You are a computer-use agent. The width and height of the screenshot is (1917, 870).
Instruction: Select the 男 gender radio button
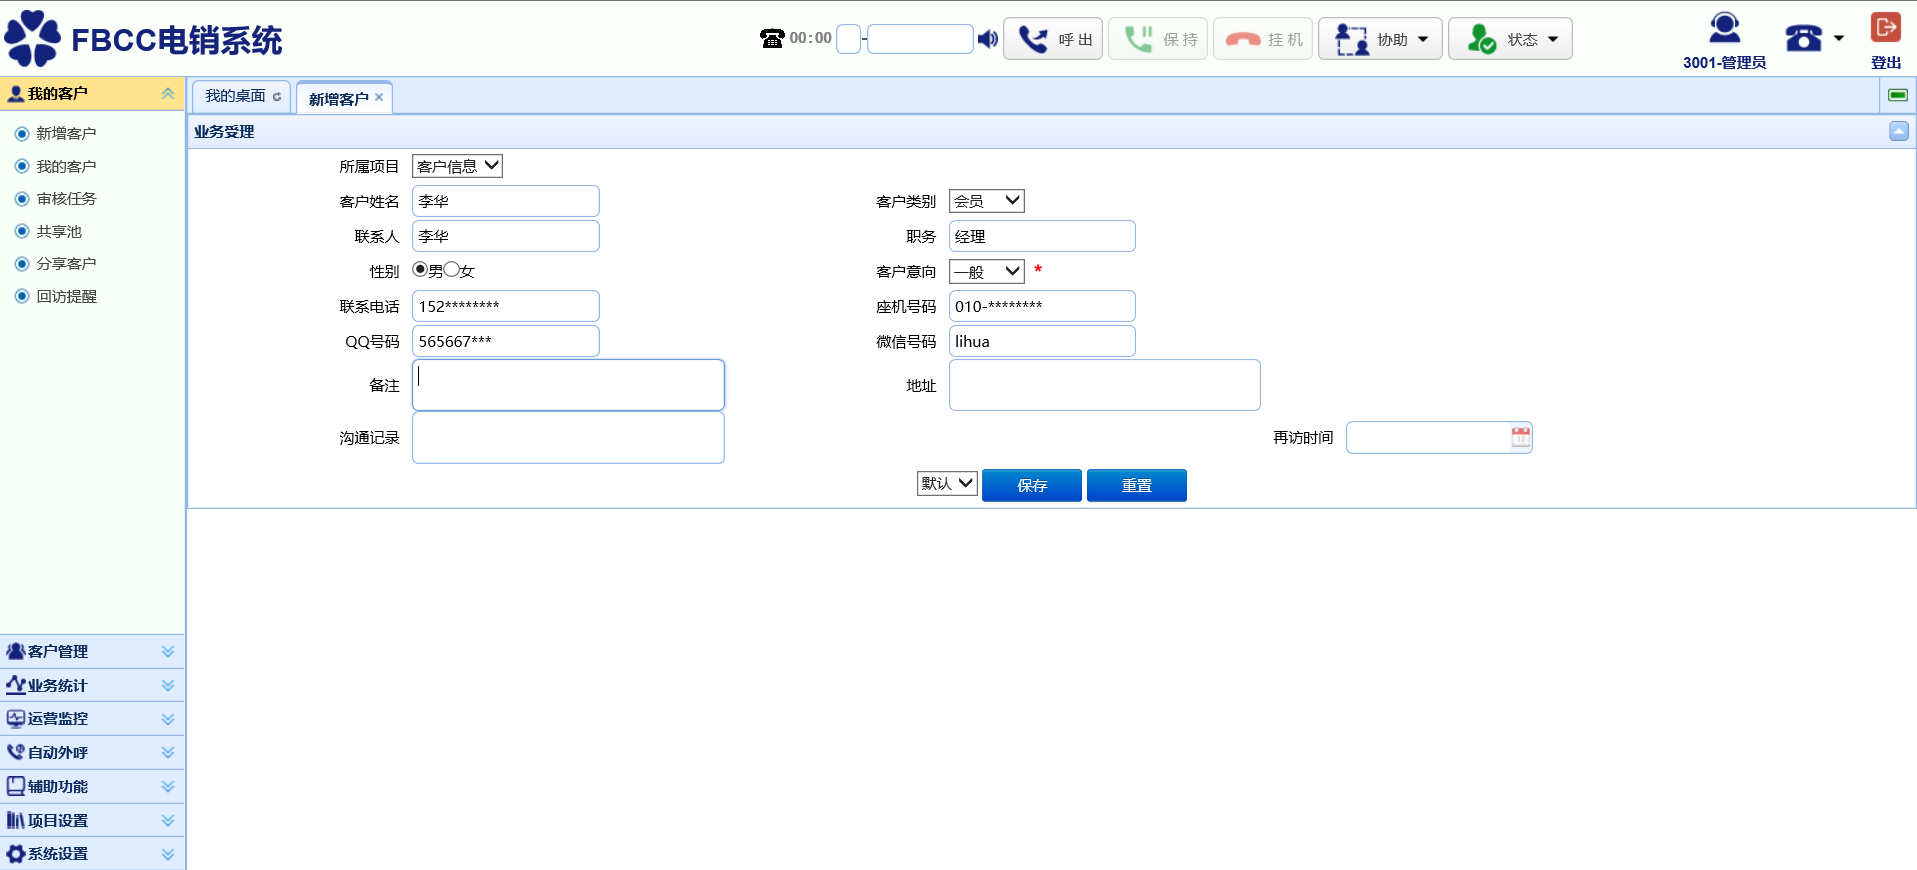click(x=420, y=269)
